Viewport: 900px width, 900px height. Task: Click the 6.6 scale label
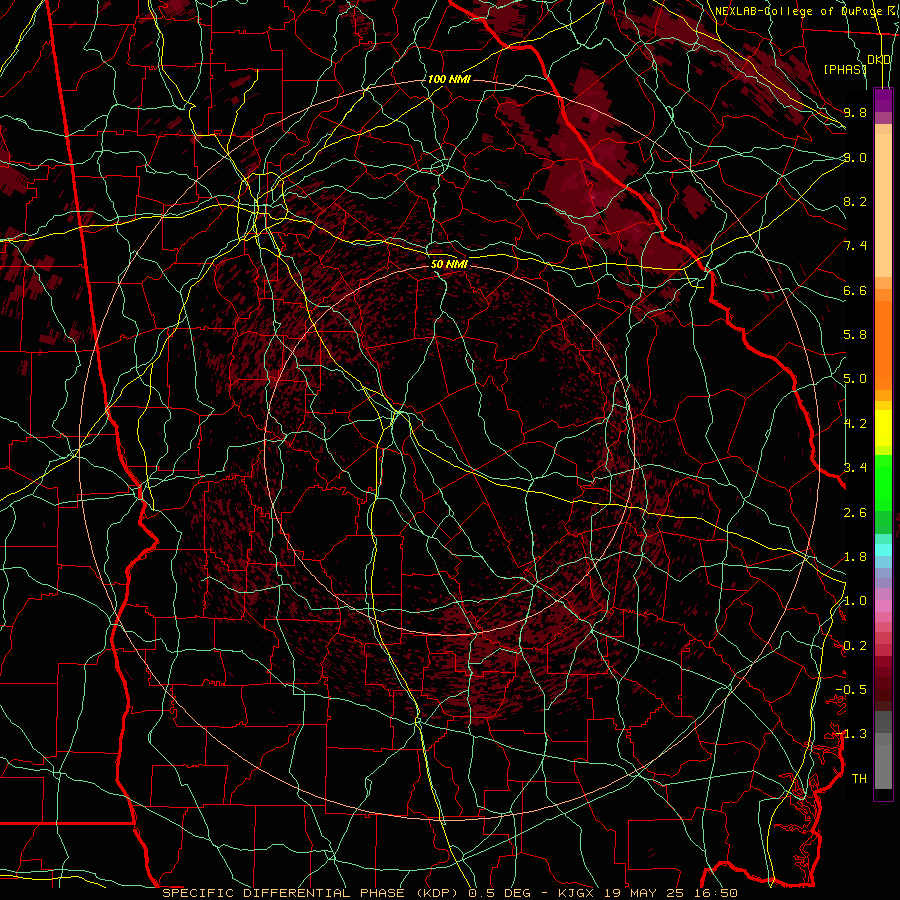pyautogui.click(x=855, y=290)
